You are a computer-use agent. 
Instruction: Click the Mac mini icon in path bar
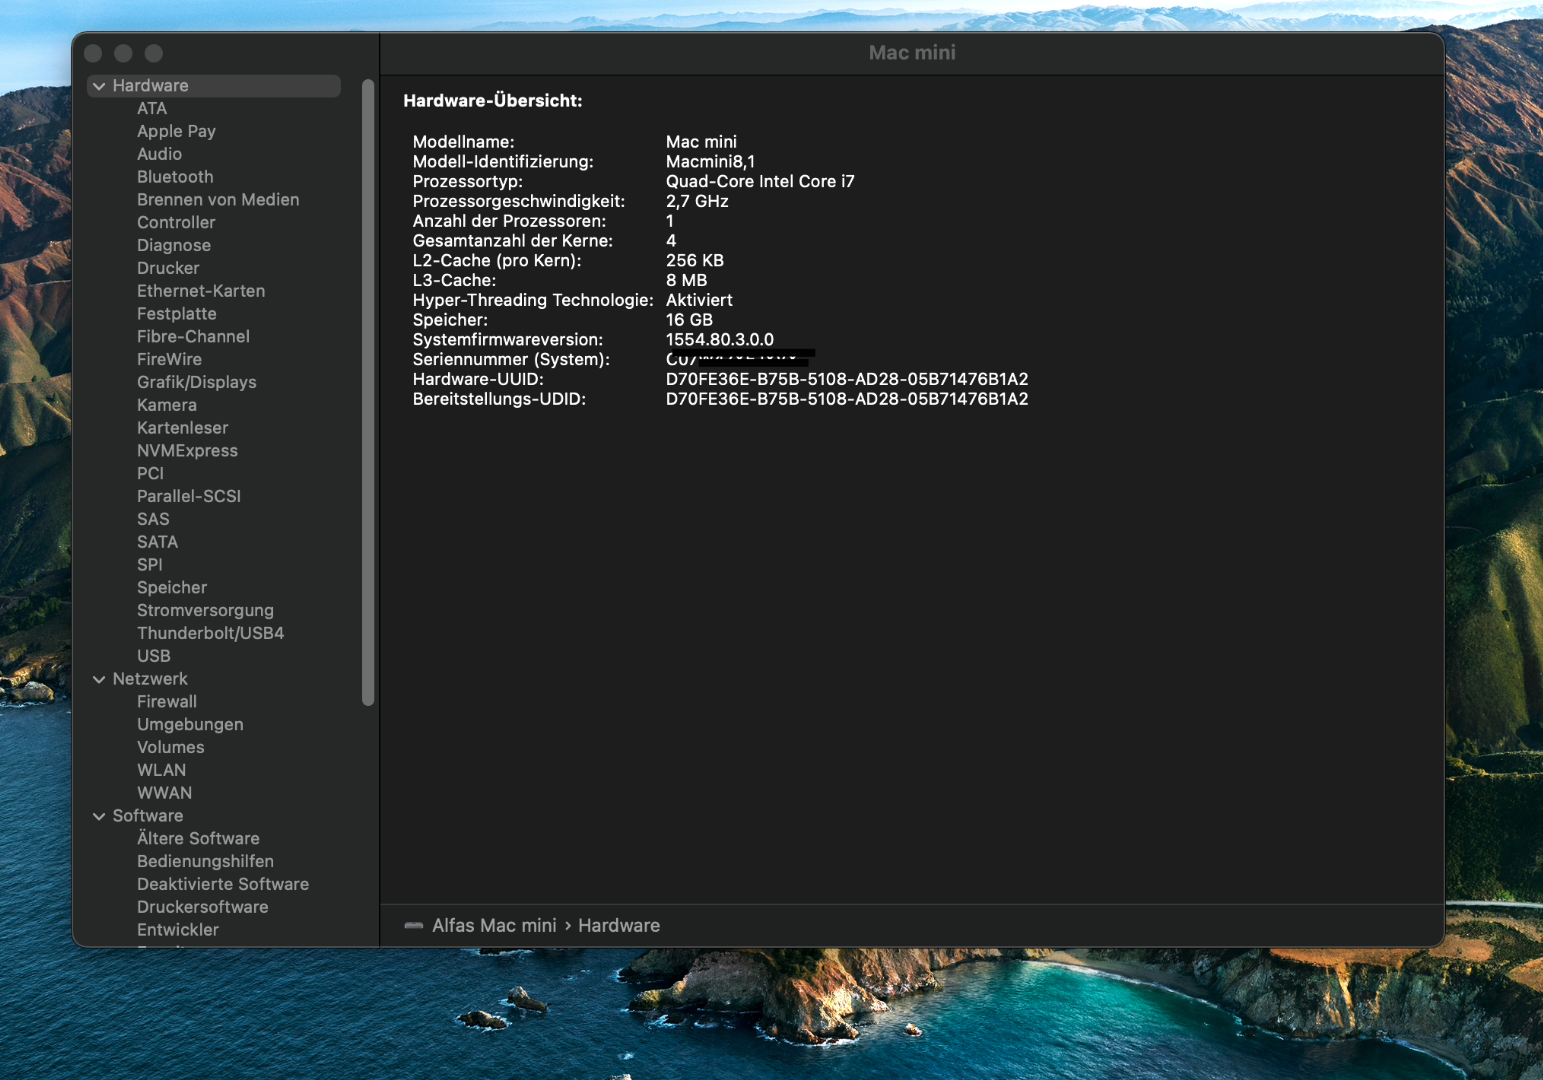[413, 926]
